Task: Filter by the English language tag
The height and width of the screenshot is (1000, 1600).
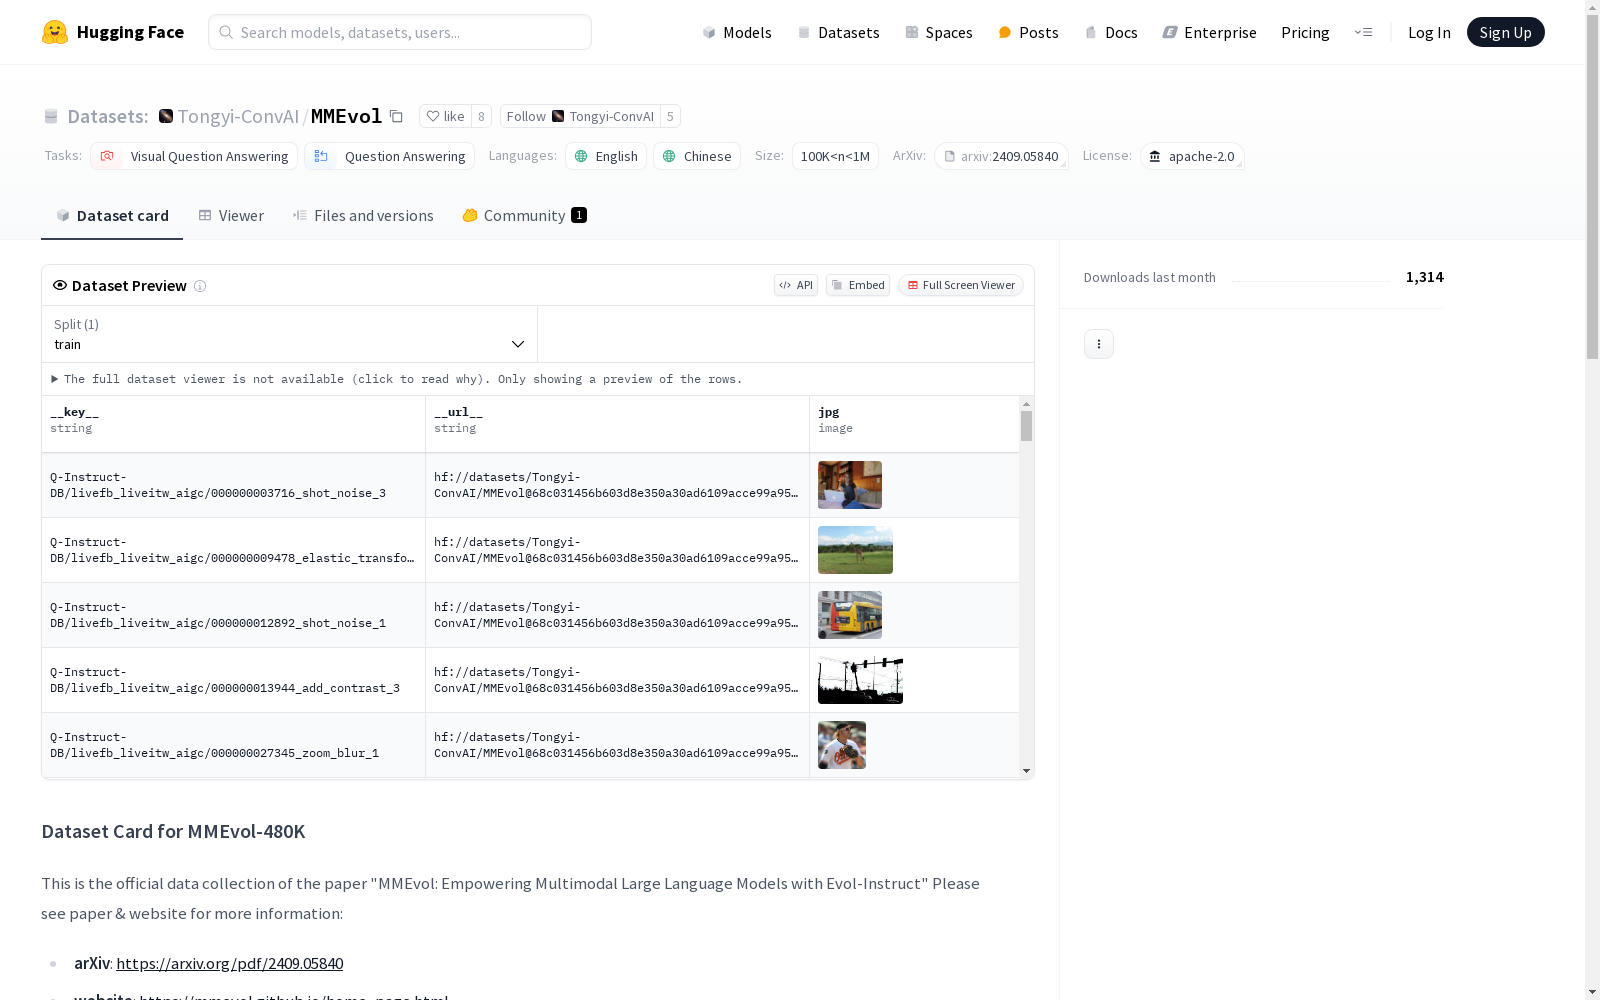Action: coord(606,156)
